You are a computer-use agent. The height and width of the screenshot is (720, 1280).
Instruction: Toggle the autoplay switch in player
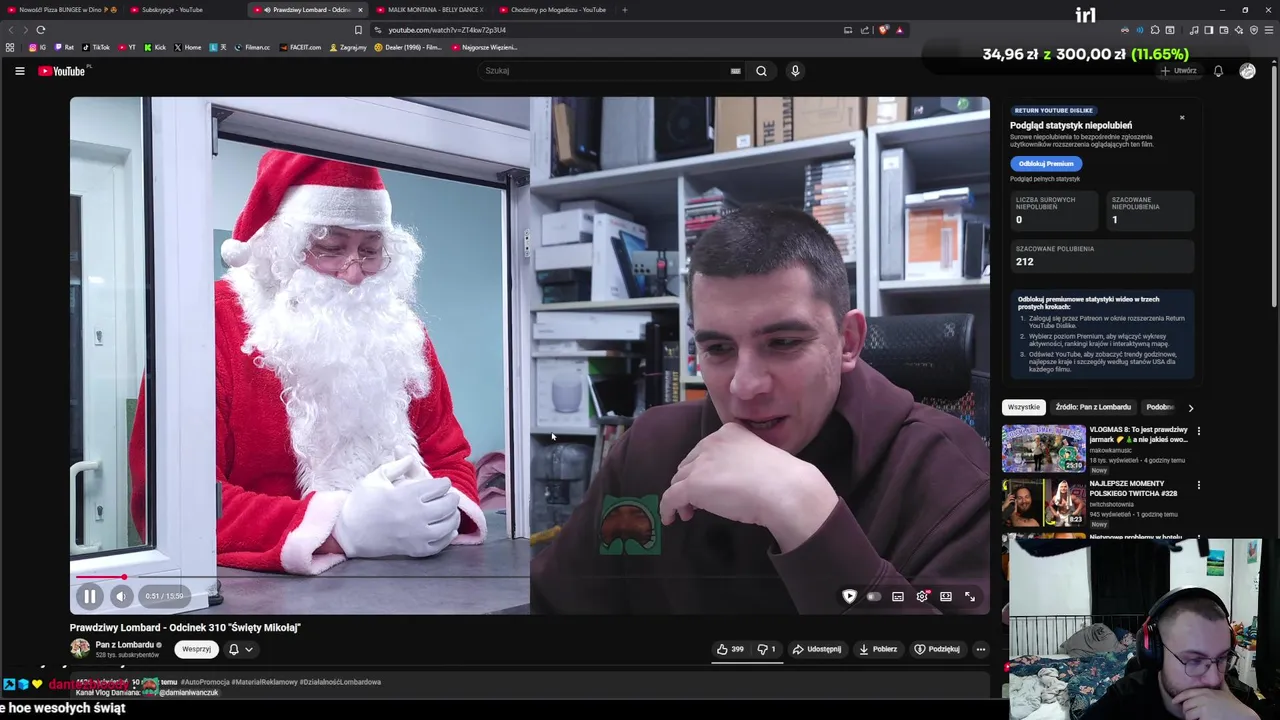874,596
